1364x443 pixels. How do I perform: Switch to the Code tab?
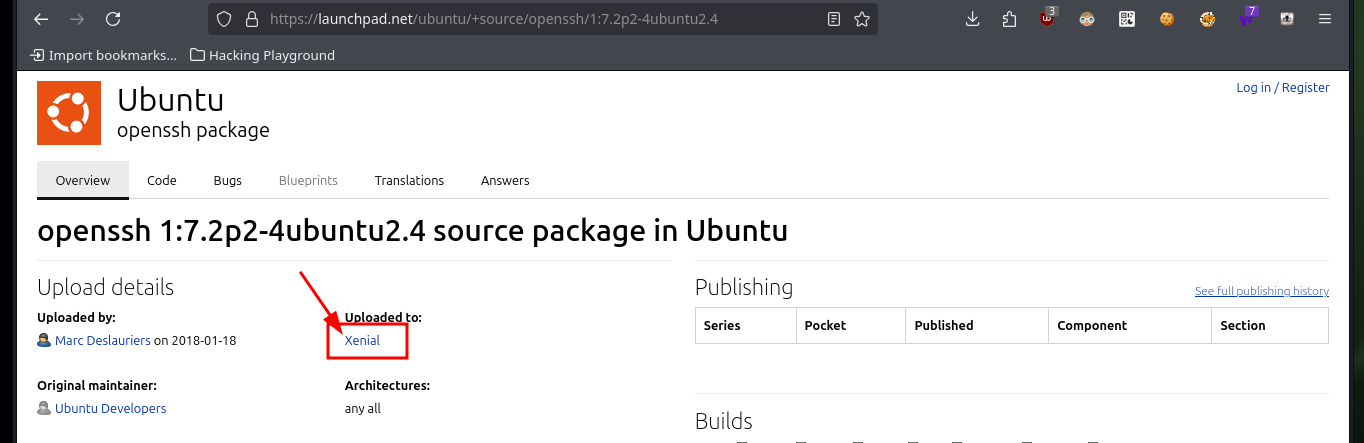[162, 180]
